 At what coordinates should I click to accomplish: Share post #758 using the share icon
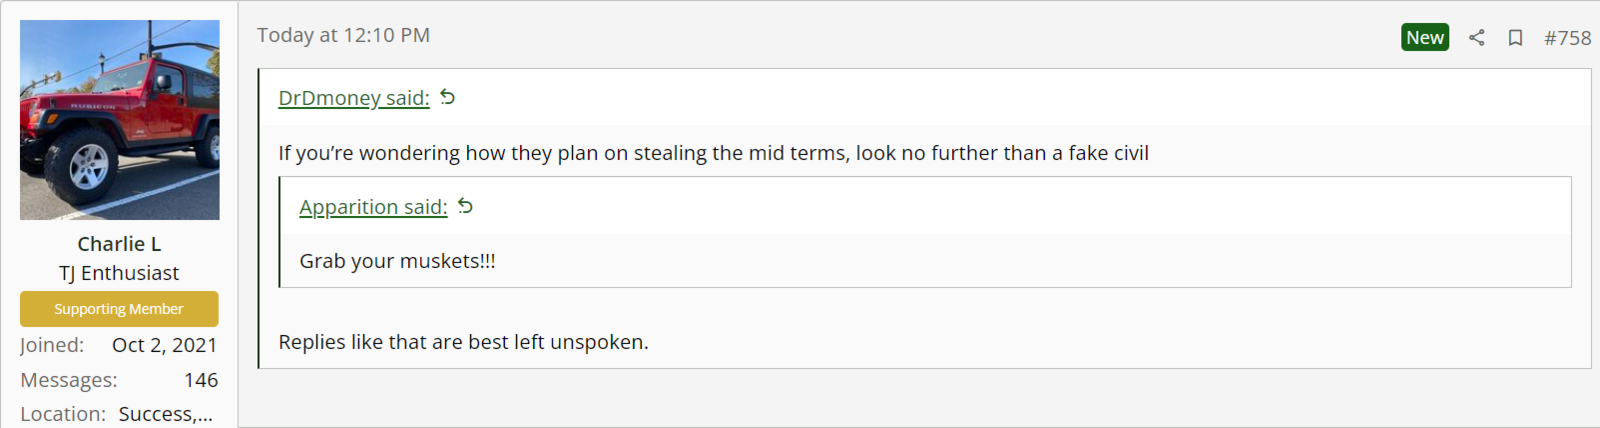tap(1476, 38)
